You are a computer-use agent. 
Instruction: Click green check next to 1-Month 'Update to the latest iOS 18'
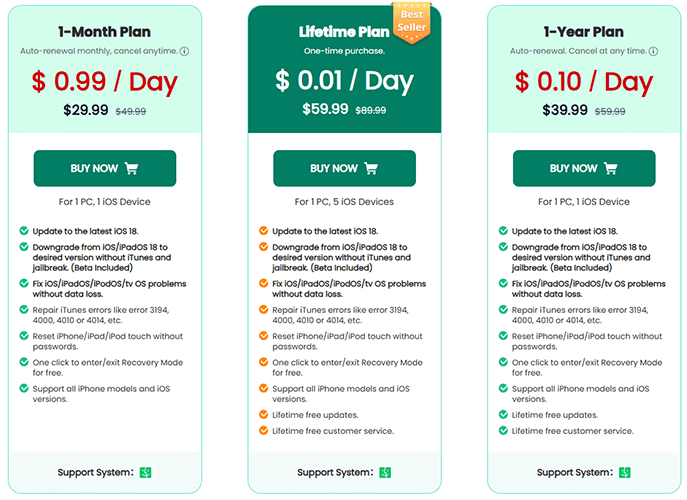[24, 230]
